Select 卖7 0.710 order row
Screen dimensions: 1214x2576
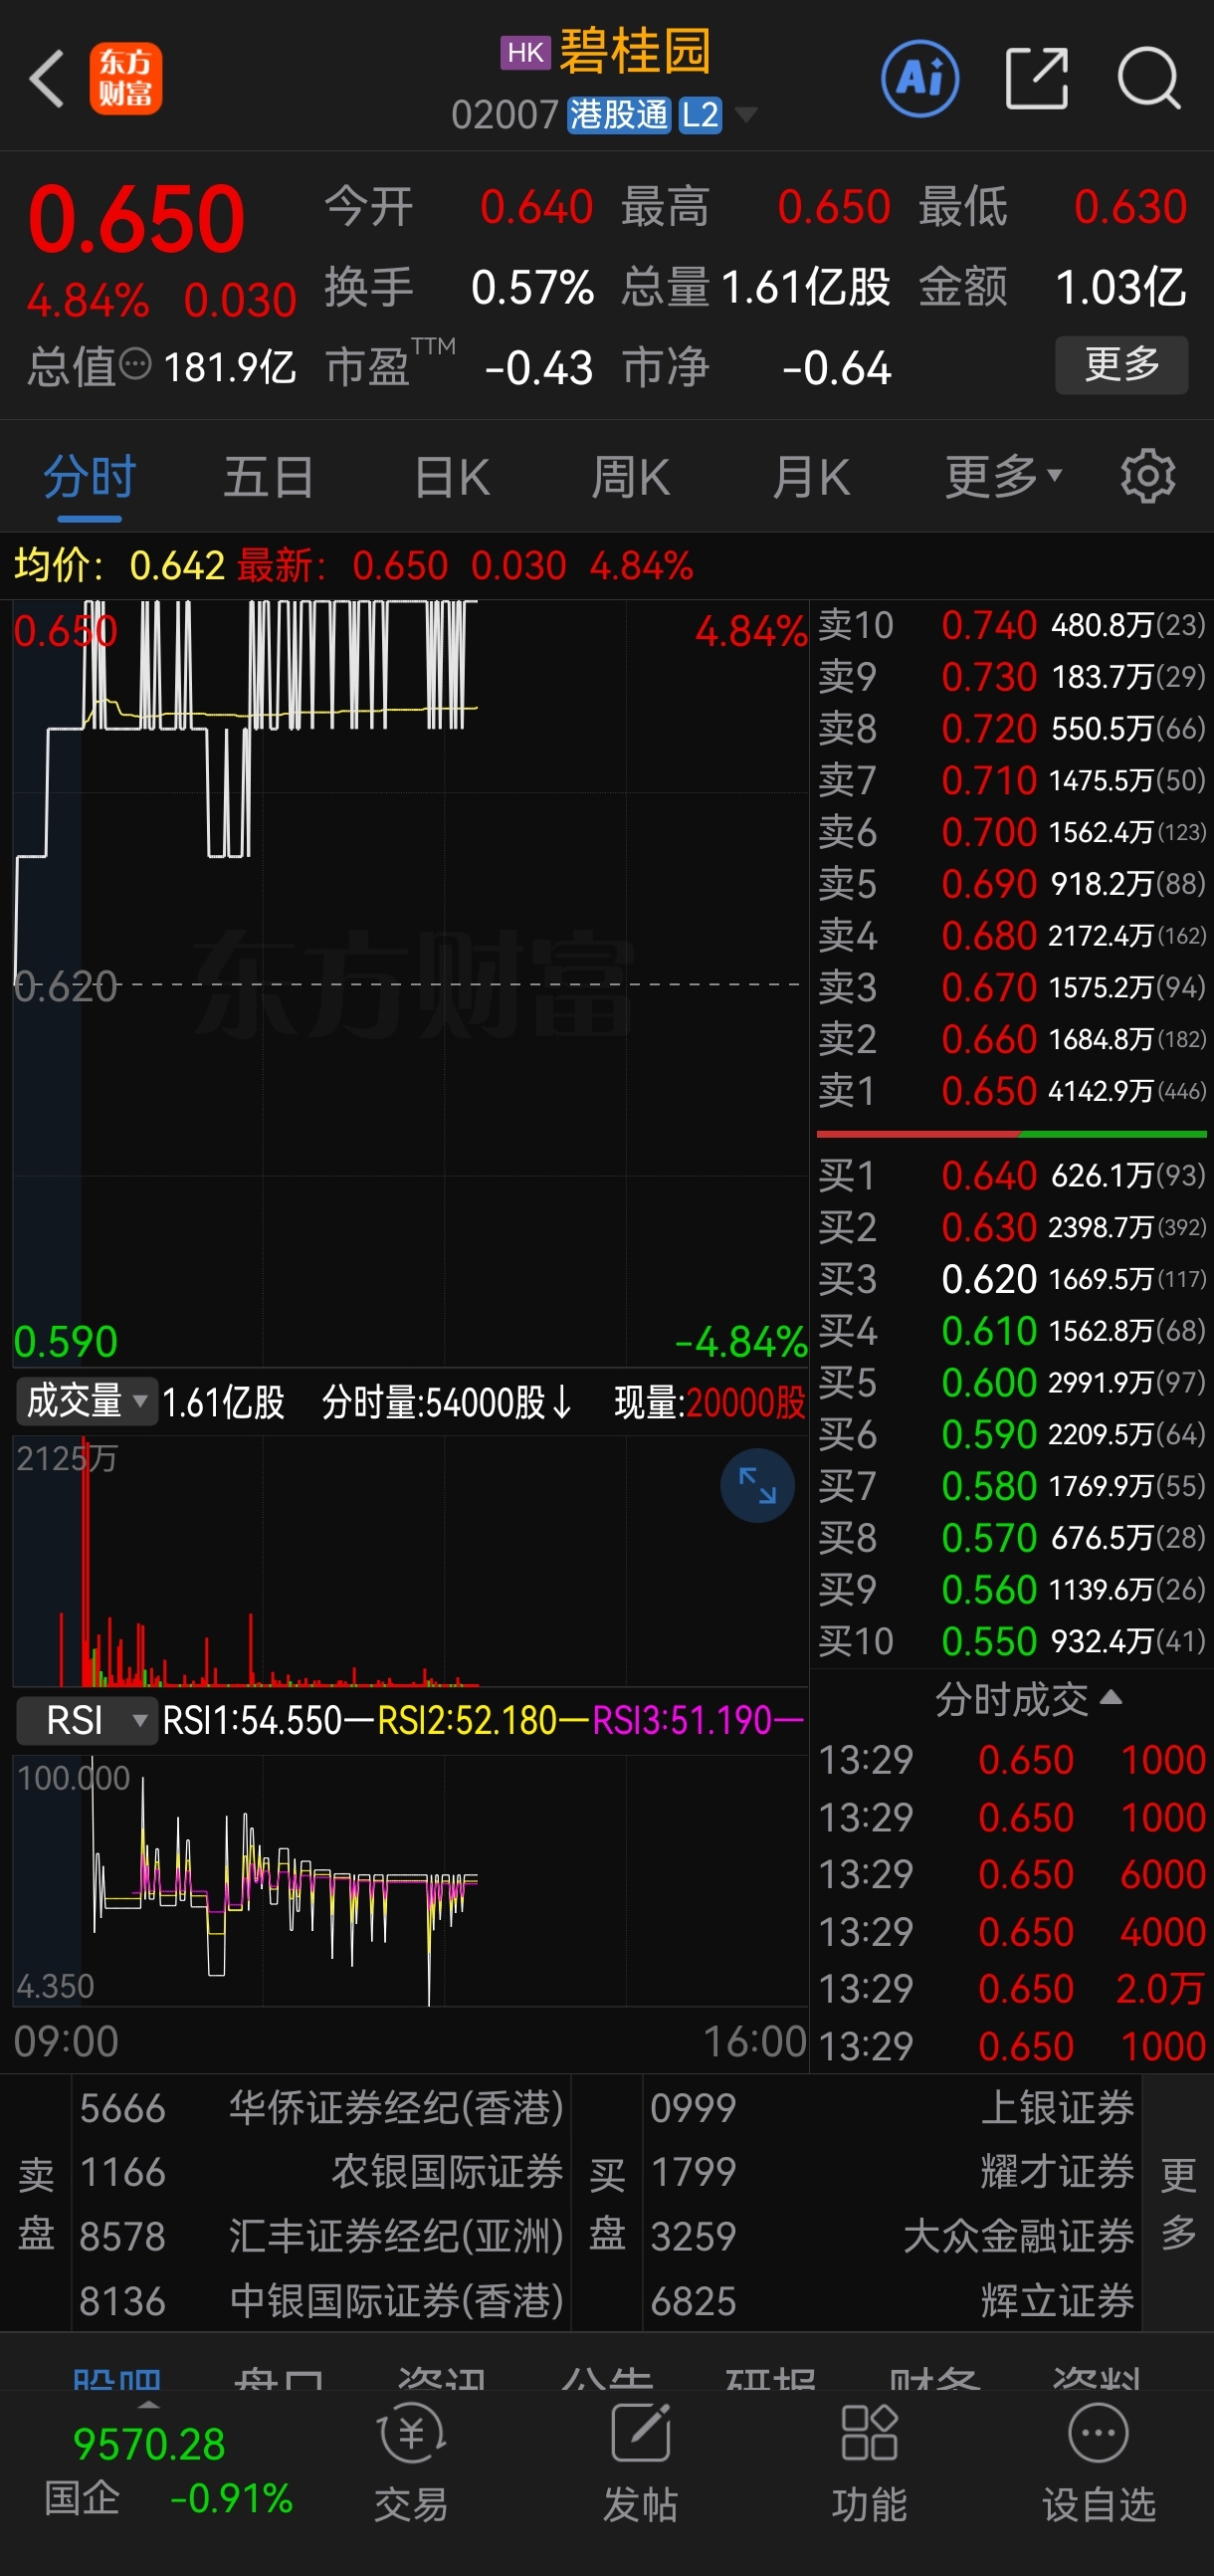point(1012,780)
